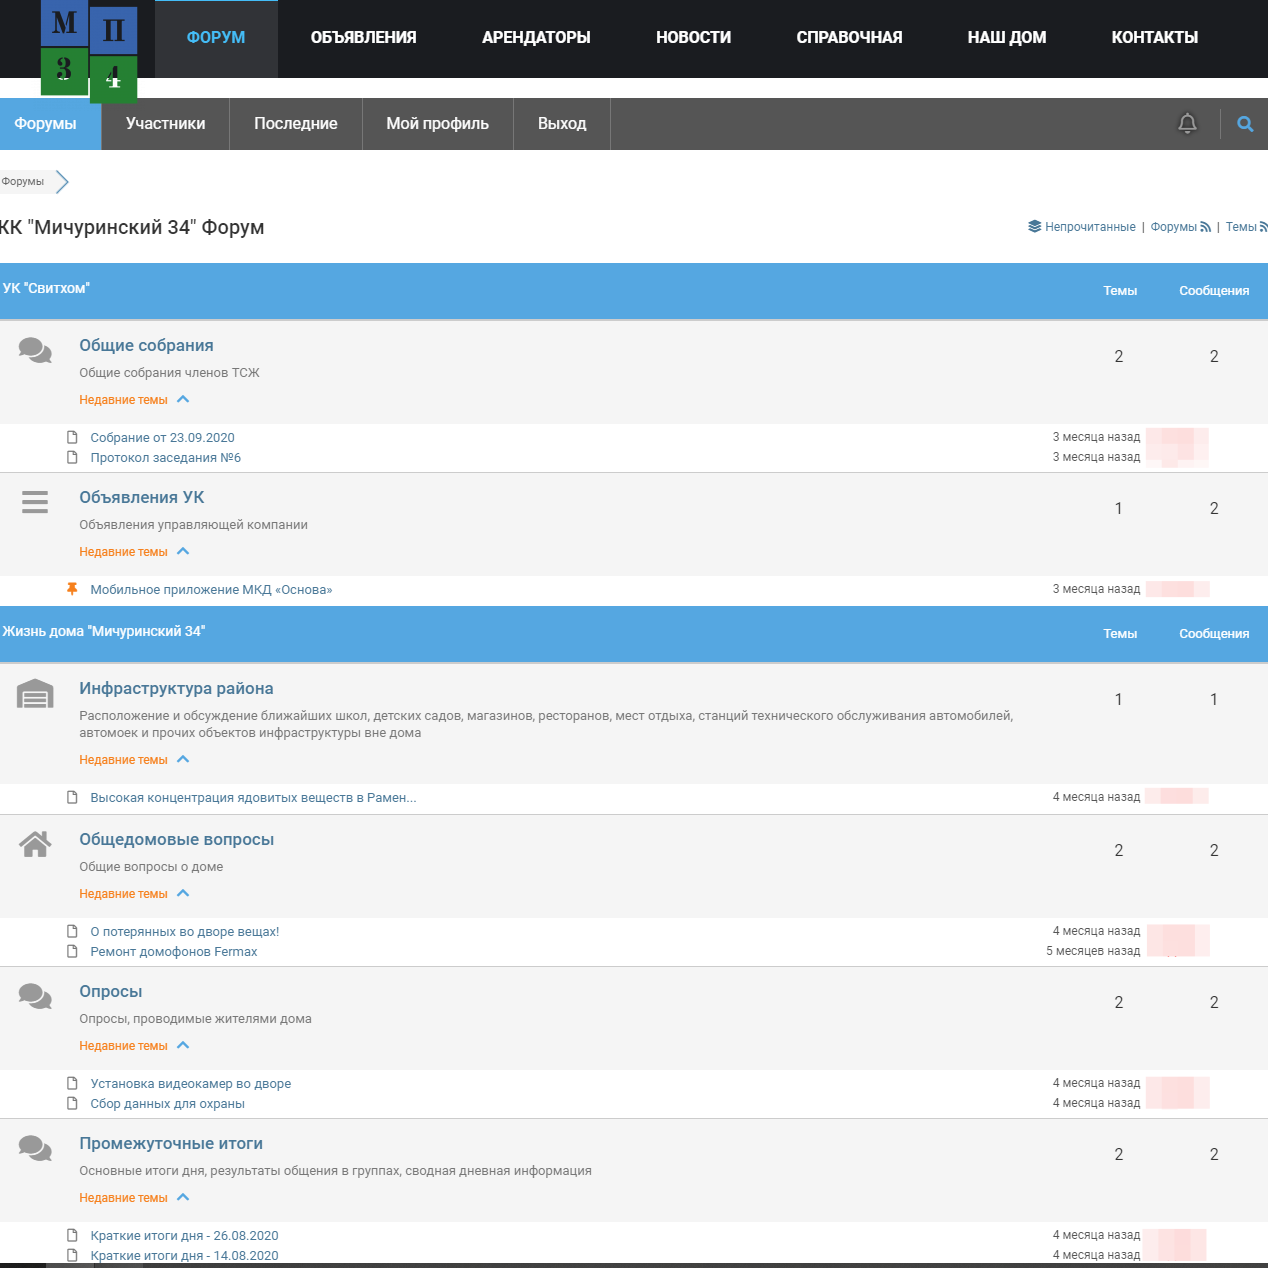Click the Общие собрания speech-bubble icon

pyautogui.click(x=35, y=350)
